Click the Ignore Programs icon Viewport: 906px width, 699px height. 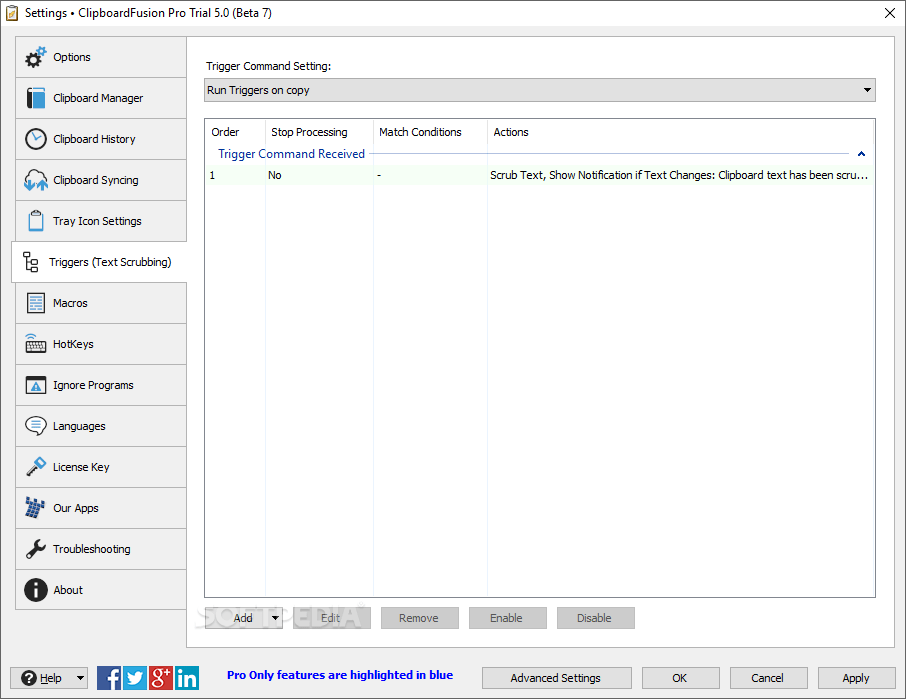[35, 385]
